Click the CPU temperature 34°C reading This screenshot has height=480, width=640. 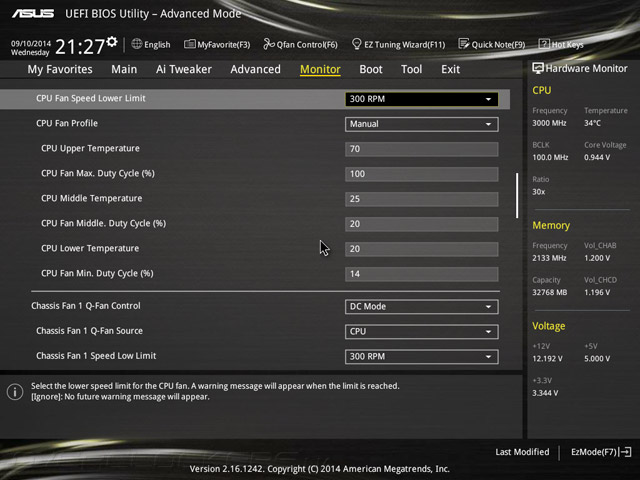click(592, 123)
